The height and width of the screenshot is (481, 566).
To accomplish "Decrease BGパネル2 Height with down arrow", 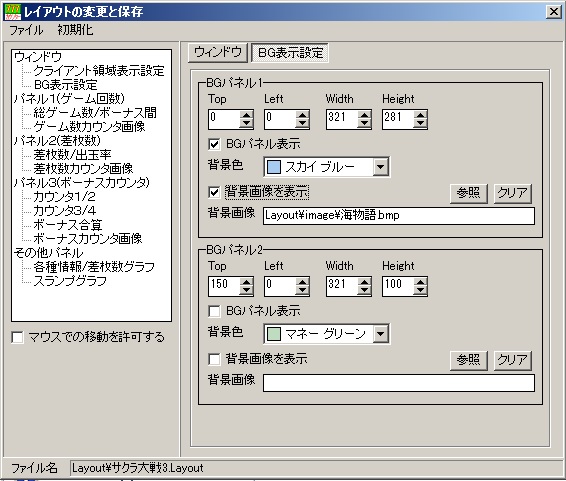I will click(421, 291).
